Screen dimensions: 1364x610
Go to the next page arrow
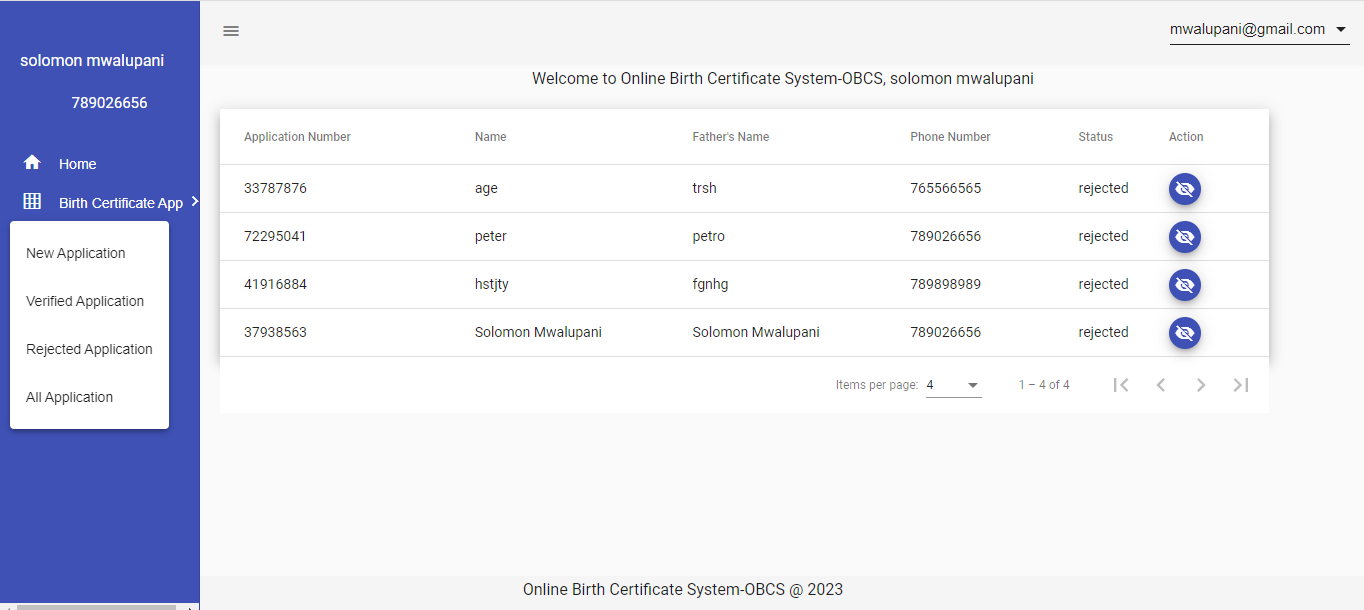pyautogui.click(x=1201, y=385)
